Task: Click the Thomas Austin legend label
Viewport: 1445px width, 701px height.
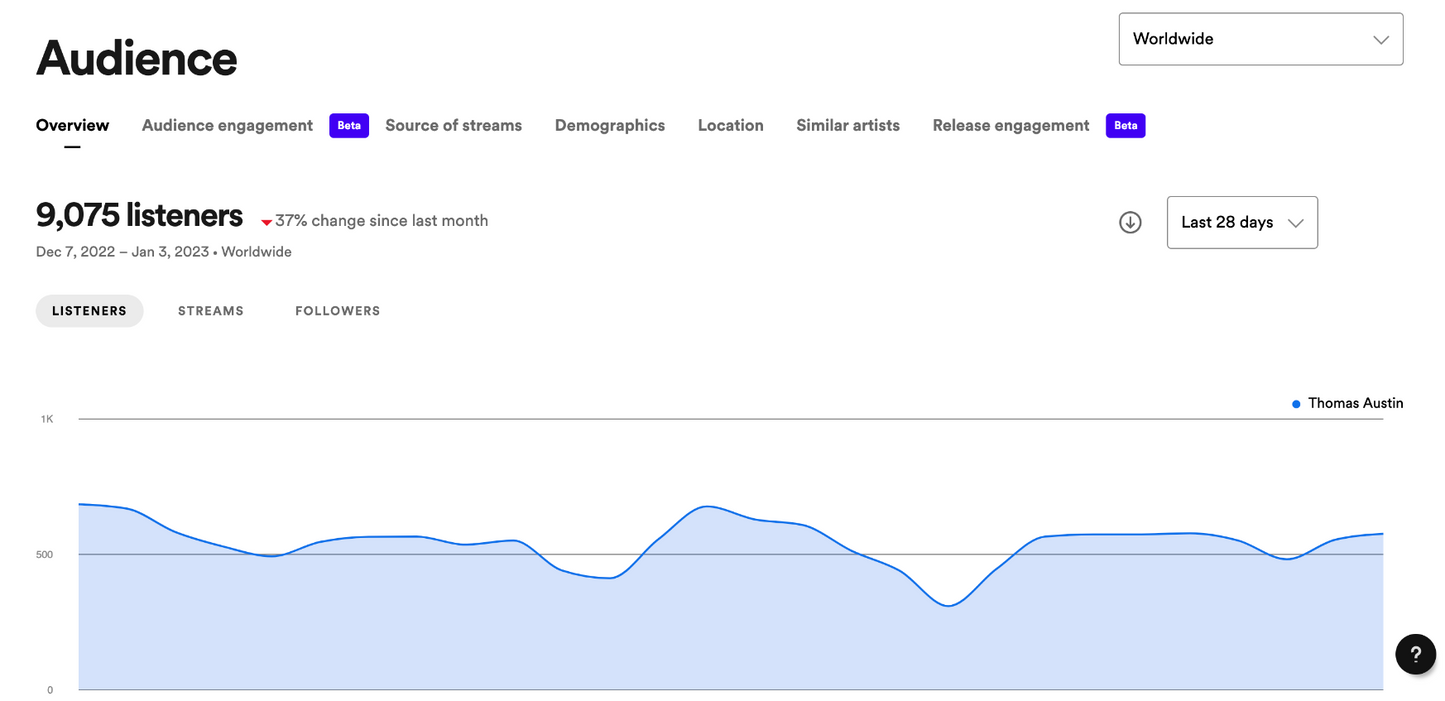Action: point(1355,403)
